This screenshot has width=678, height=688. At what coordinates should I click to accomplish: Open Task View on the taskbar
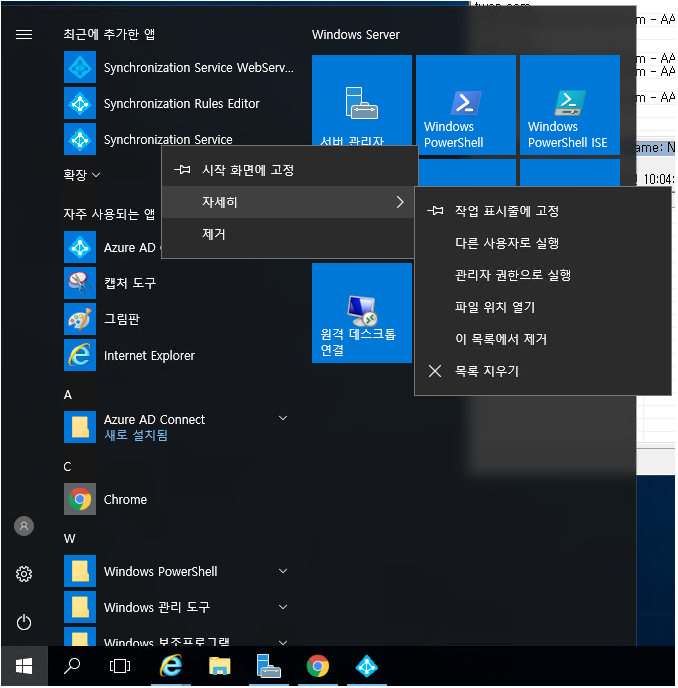(120, 666)
